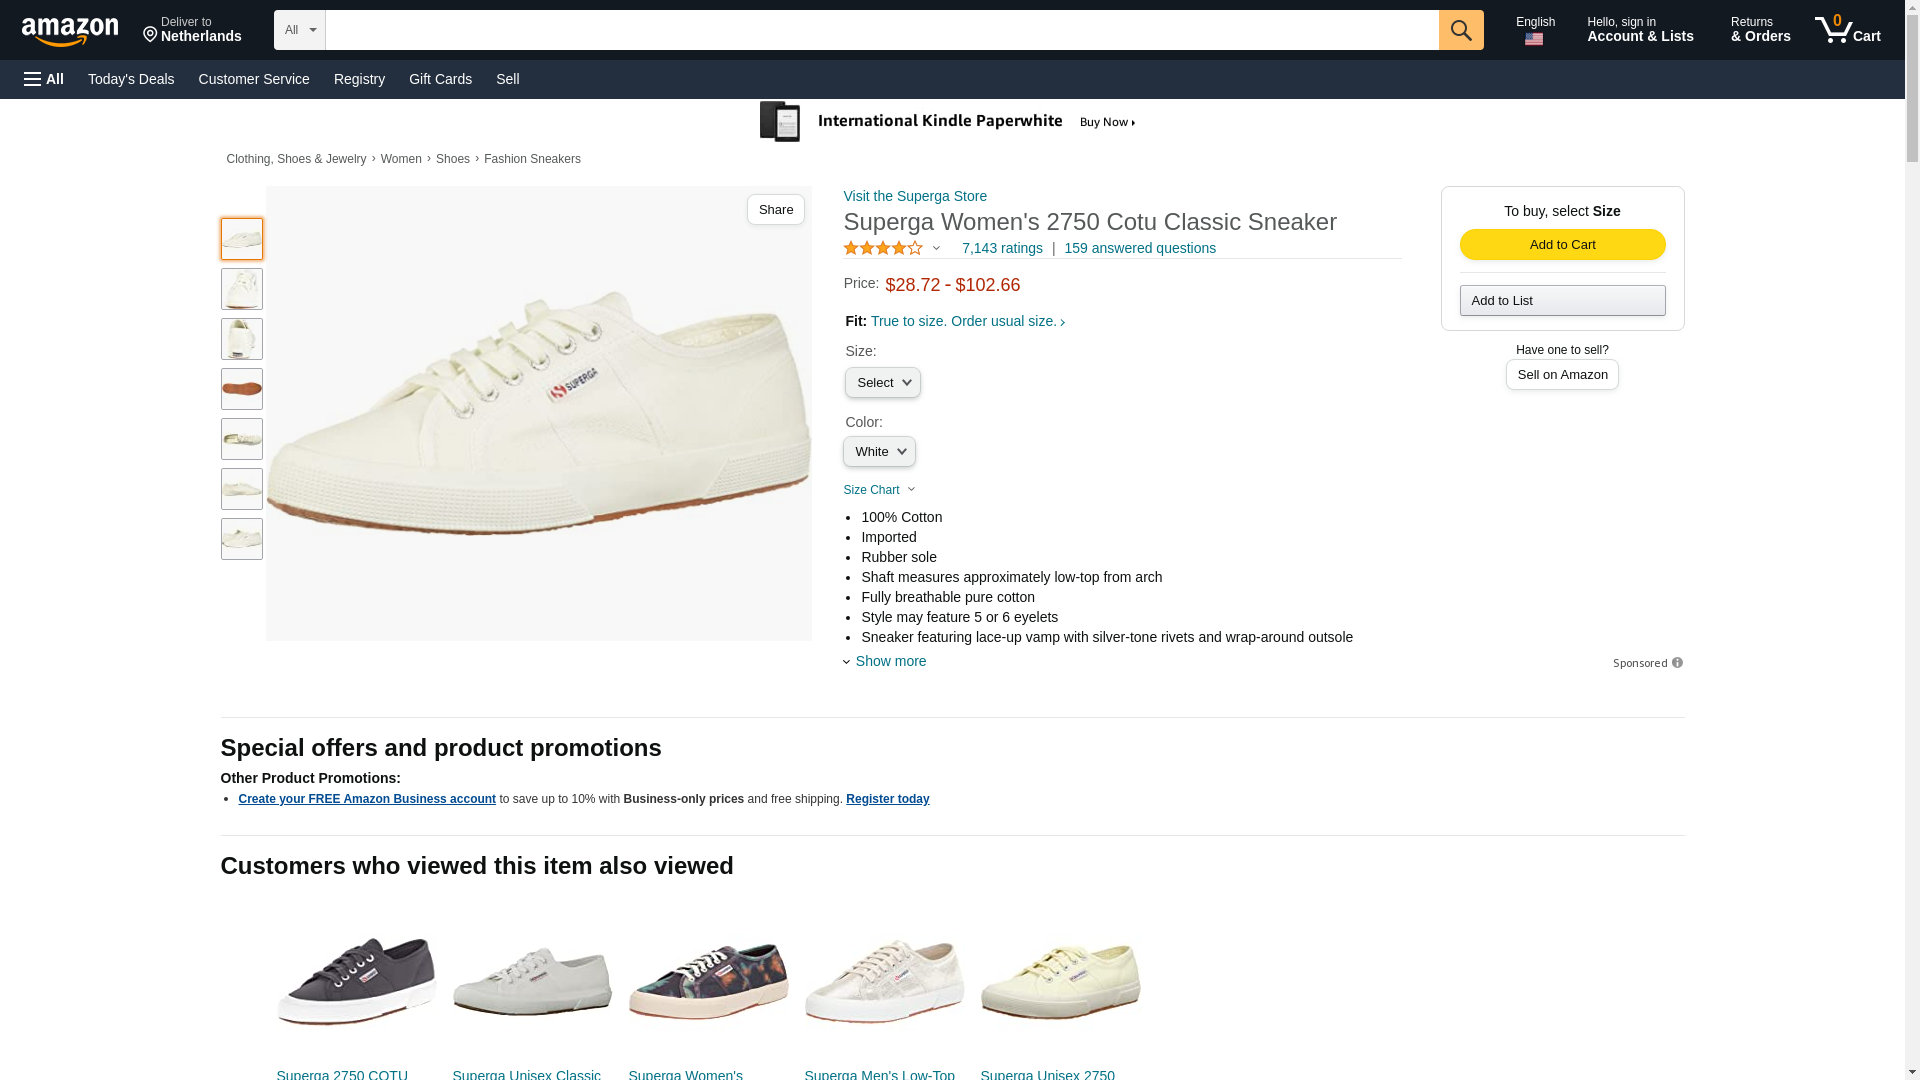The height and width of the screenshot is (1080, 1920).
Task: Click the Amazon logo
Action: (70, 31)
